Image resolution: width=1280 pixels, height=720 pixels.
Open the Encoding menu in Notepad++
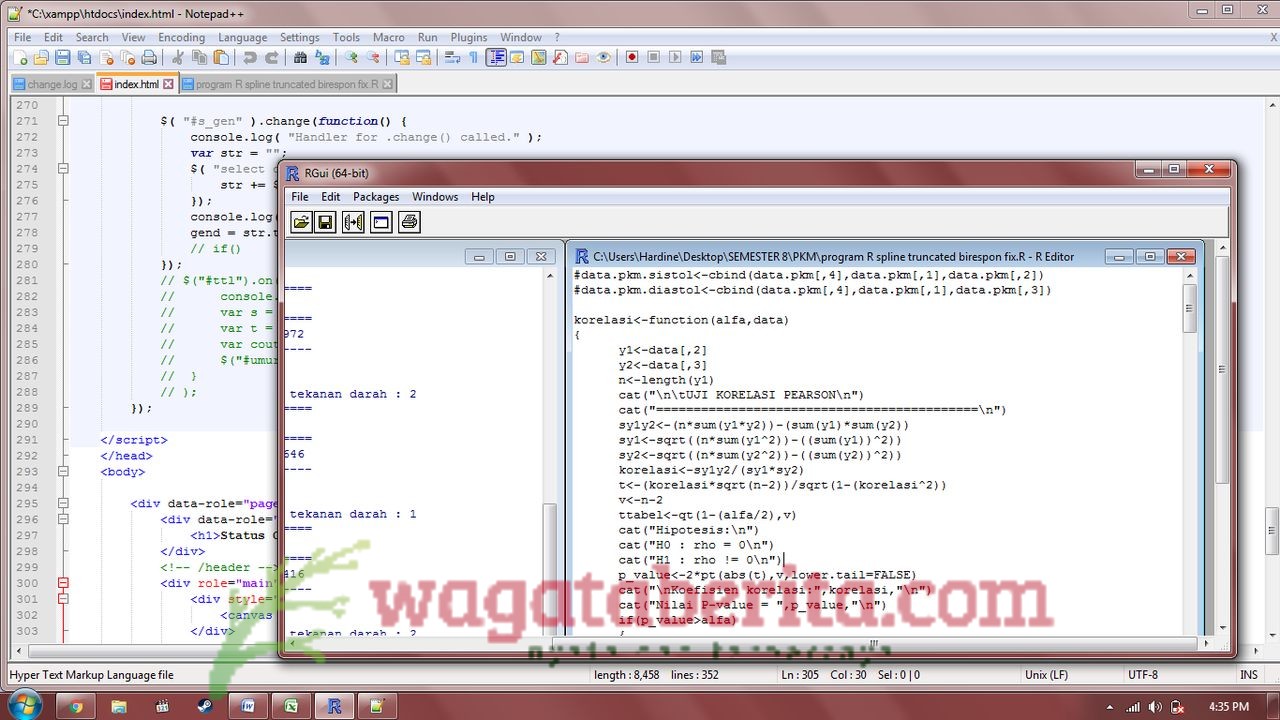coord(181,37)
